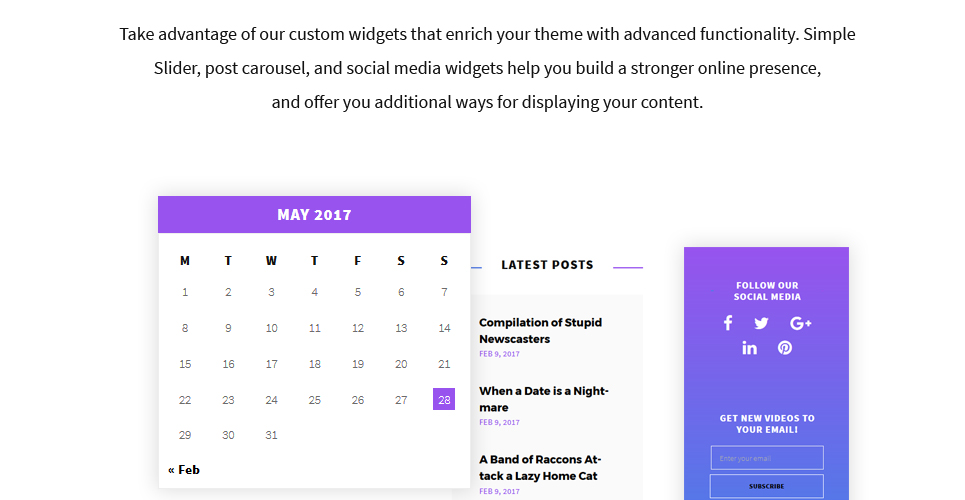Image resolution: width=965 pixels, height=500 pixels.
Task: Select date 10 in the calendar
Action: 271,328
